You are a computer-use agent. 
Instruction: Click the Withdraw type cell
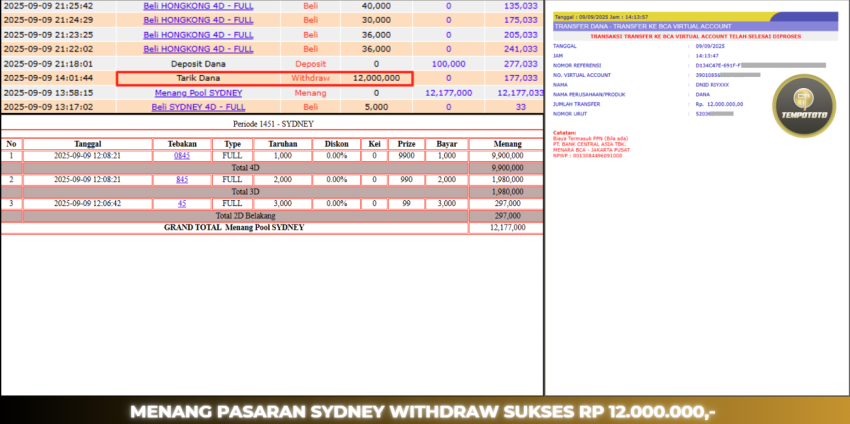pyautogui.click(x=311, y=78)
